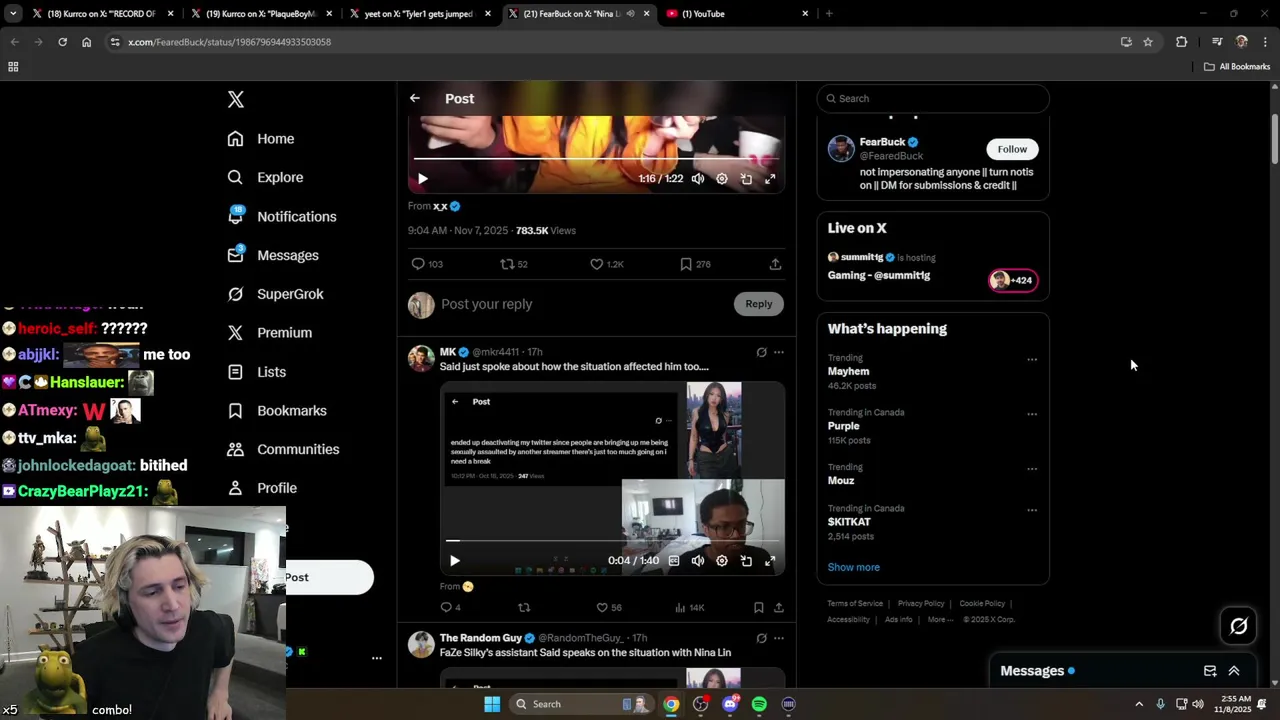Bookmark MK's post
Viewport: 1280px width, 720px height.
click(759, 607)
